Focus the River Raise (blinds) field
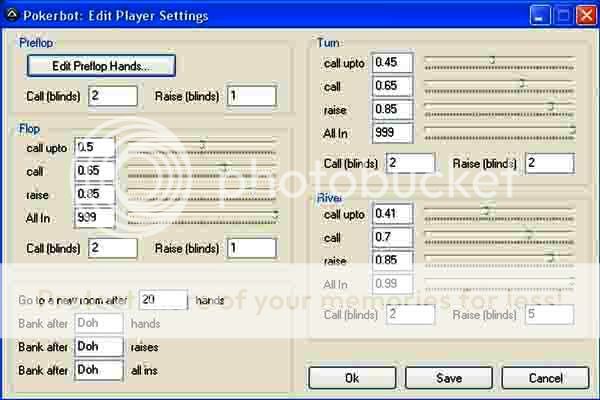The width and height of the screenshot is (600, 400). pos(549,314)
